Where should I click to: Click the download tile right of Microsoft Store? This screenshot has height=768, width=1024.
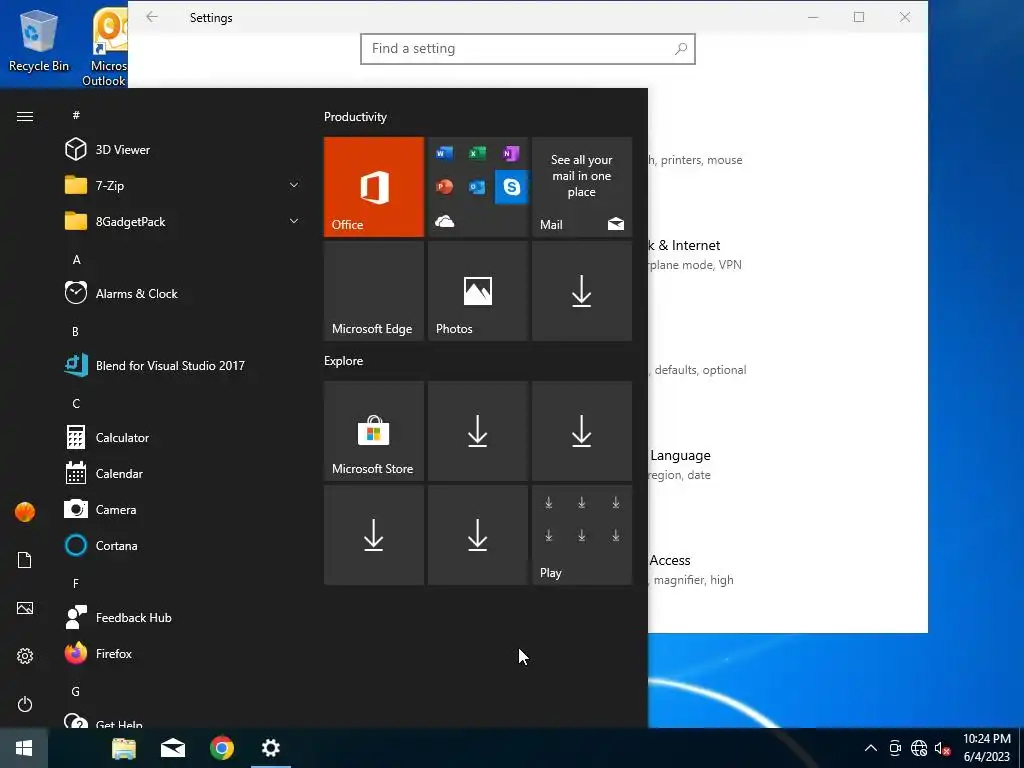[477, 431]
